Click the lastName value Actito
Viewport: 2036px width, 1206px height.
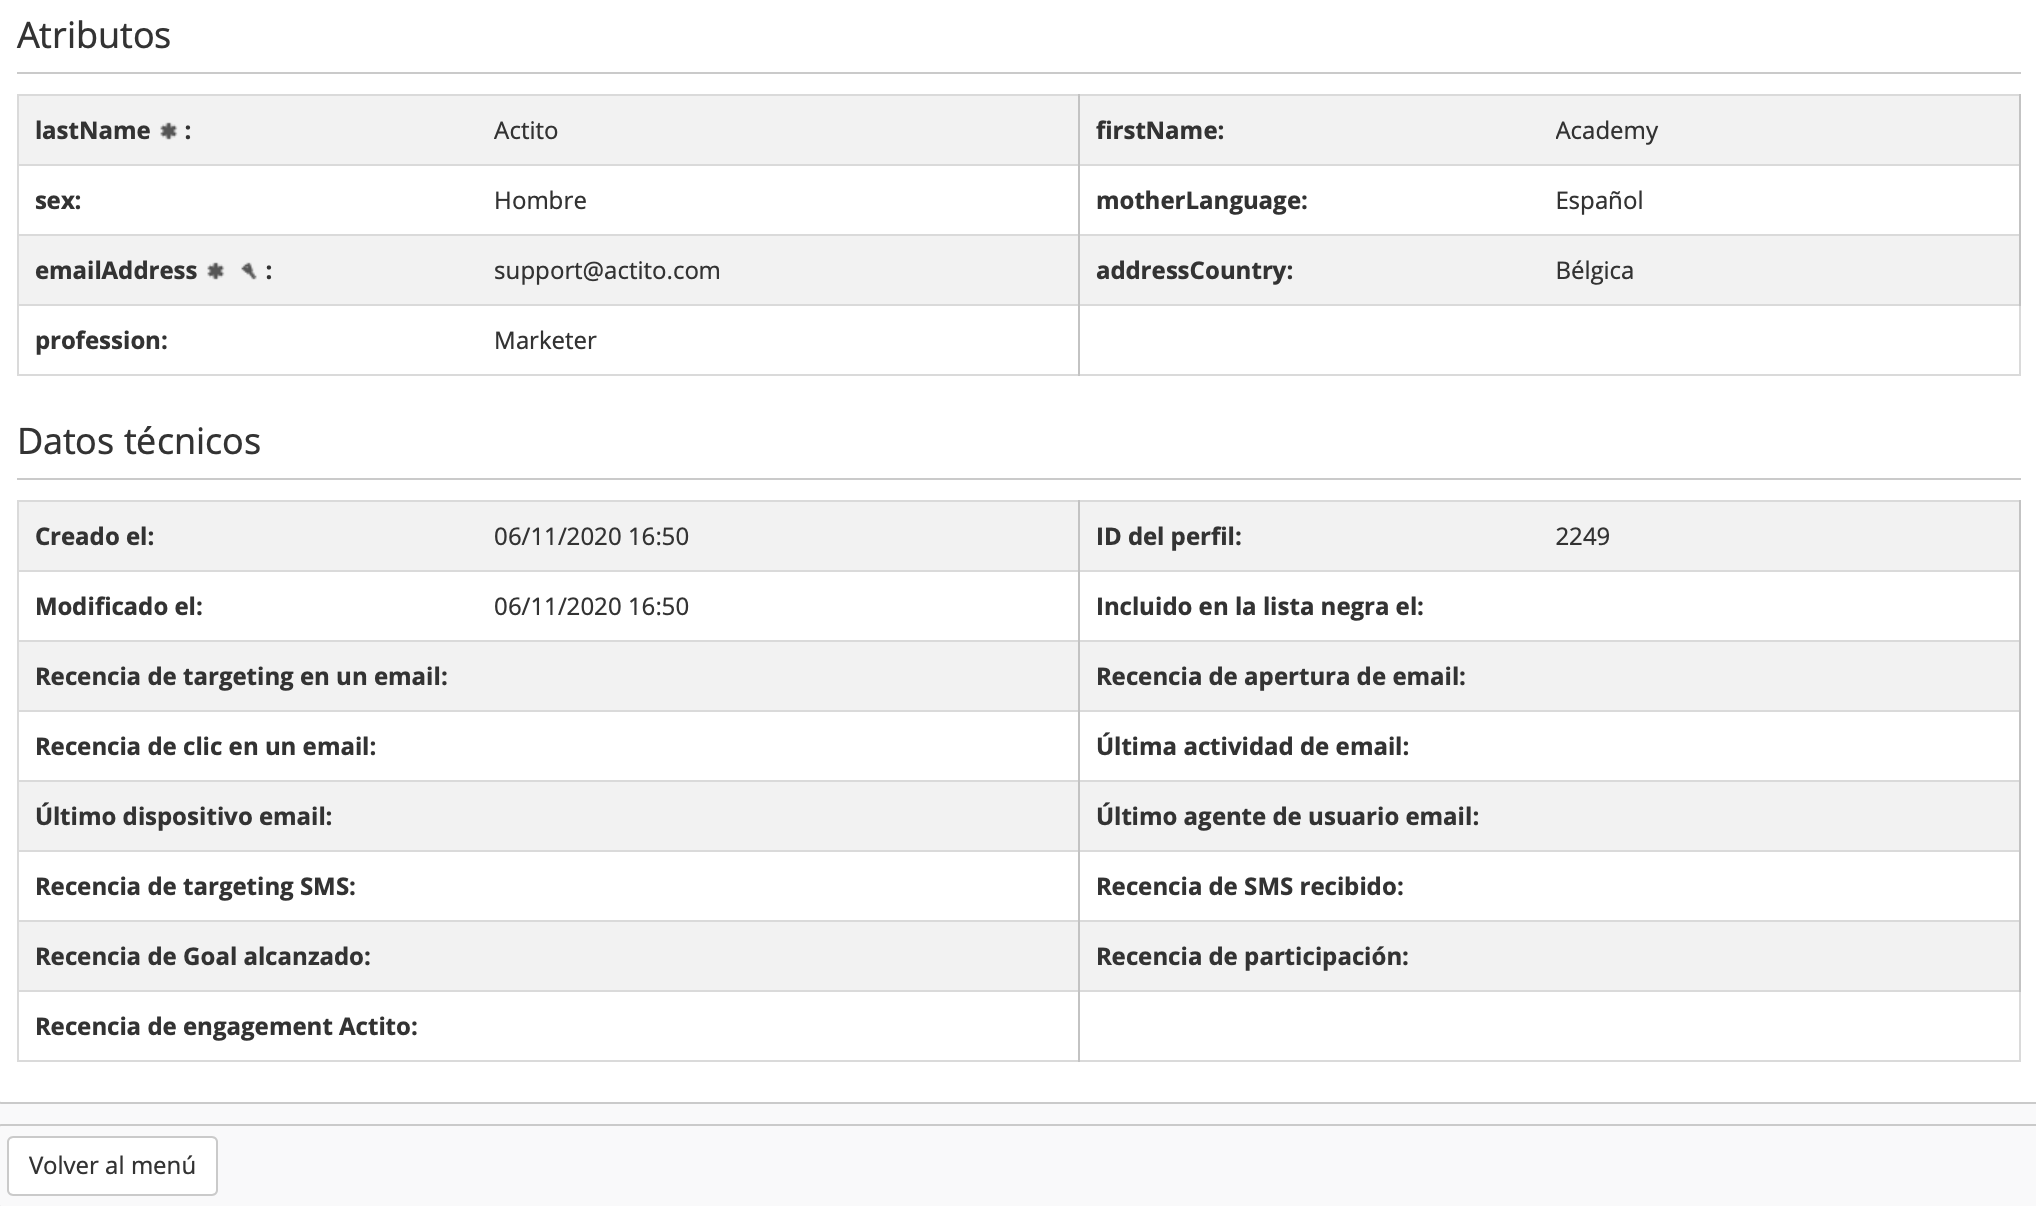point(525,131)
